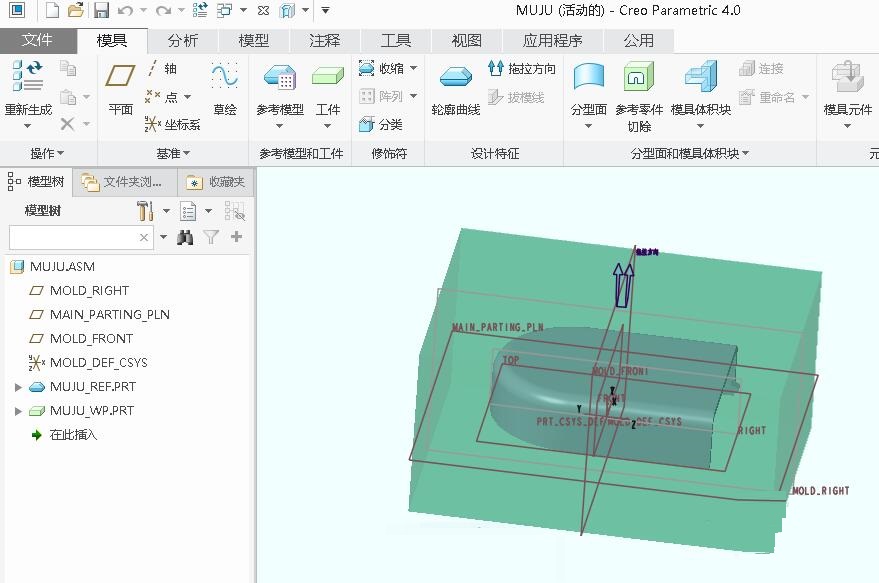Screen dimensions: 879x583
Task: Redo the last action
Action: (x=163, y=11)
